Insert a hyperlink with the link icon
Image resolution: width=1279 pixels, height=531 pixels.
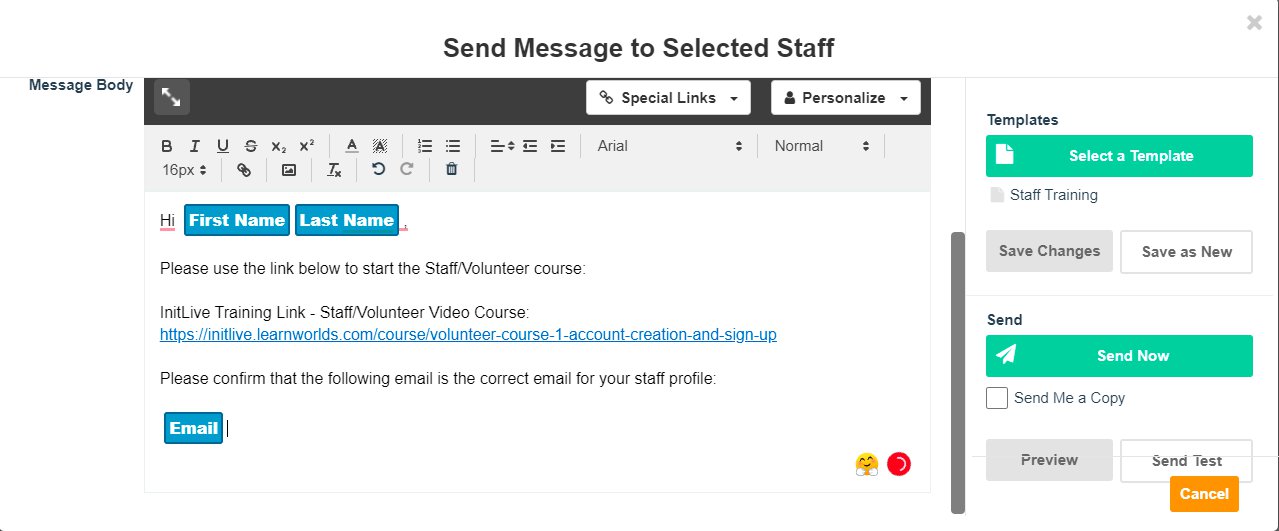pos(244,170)
